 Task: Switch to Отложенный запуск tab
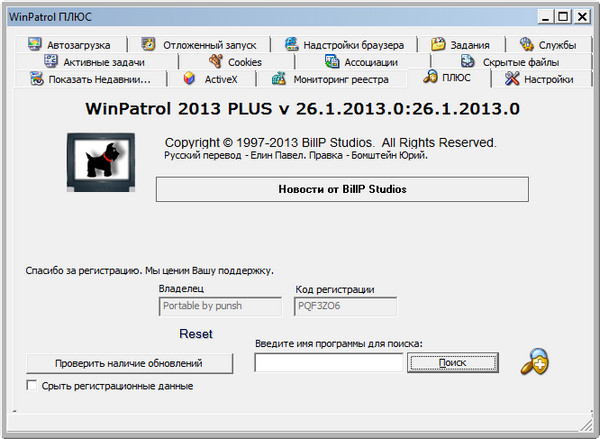pyautogui.click(x=199, y=44)
